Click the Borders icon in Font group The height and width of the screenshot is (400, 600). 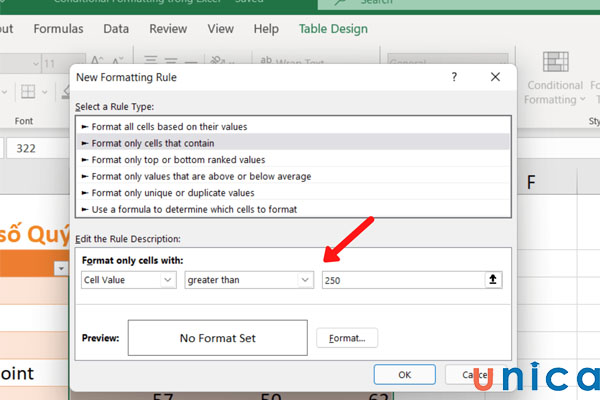point(29,92)
